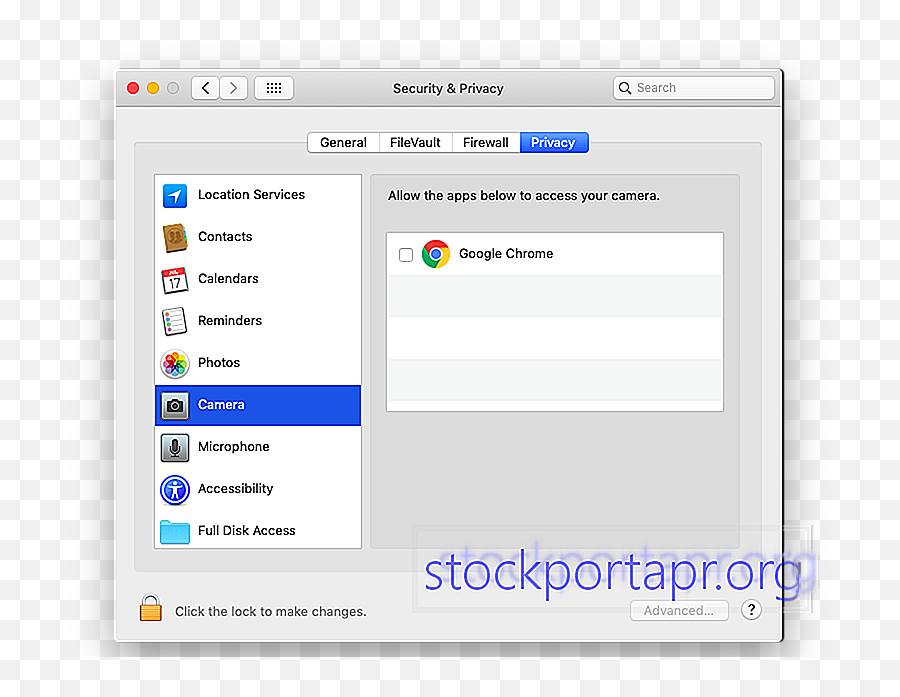Open the help with the question mark button

click(x=751, y=610)
